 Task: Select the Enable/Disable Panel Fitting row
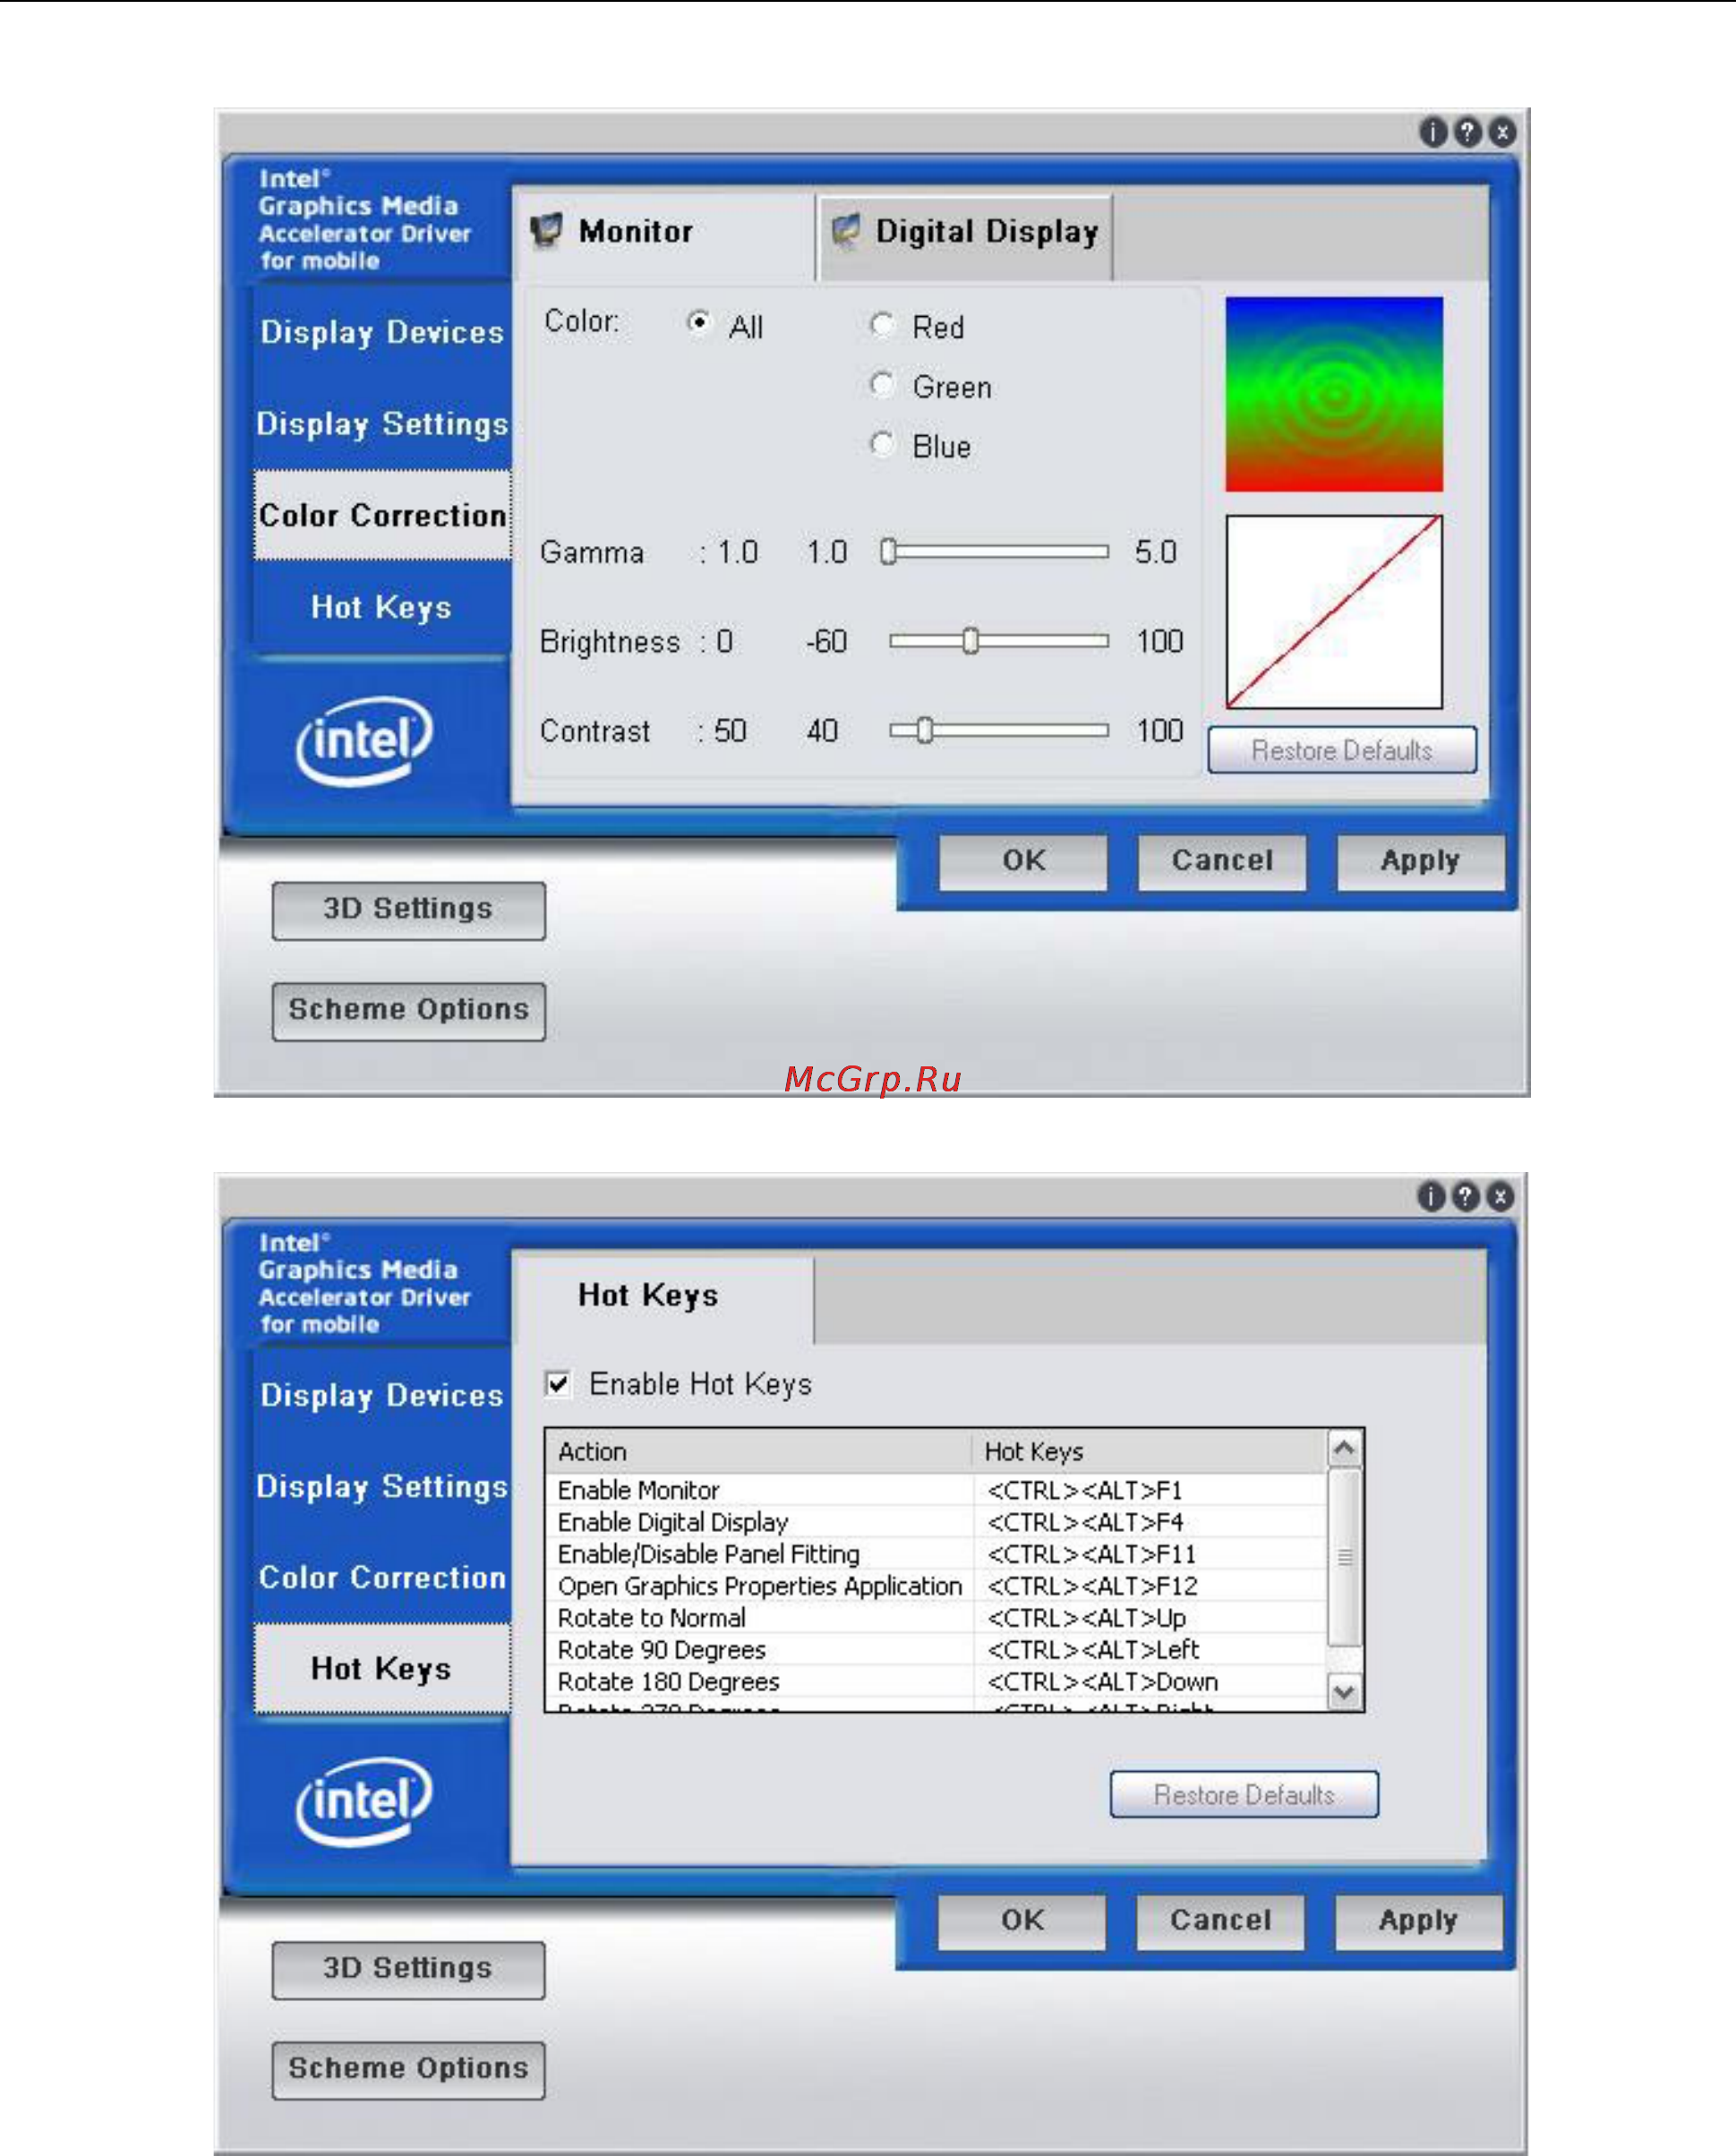pos(936,1554)
